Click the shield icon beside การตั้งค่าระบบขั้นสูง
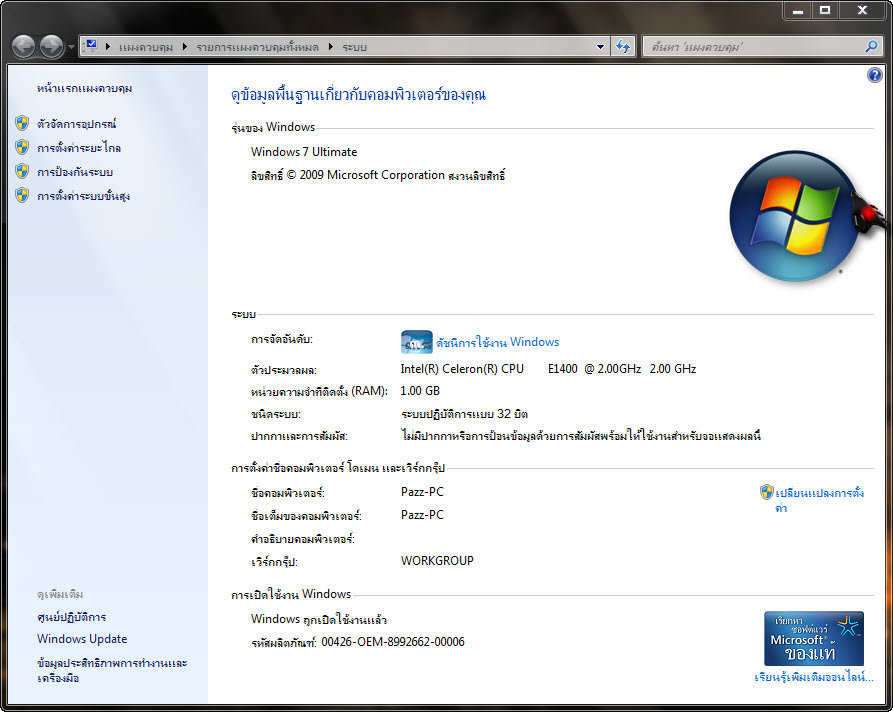Screen dimensions: 893x712 point(22,195)
